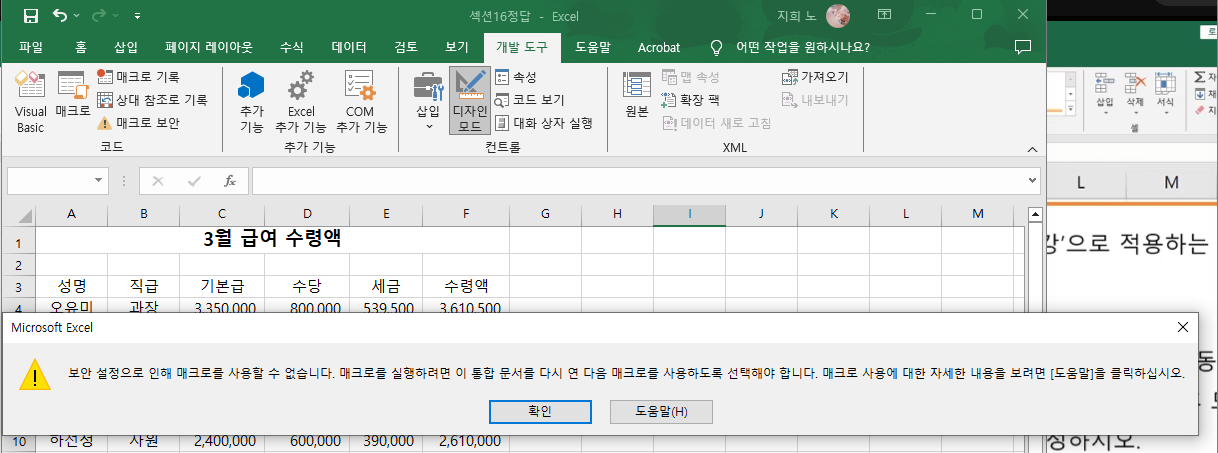This screenshot has width=1218, height=453.
Task: Click the Save icon in title bar
Action: click(30, 15)
